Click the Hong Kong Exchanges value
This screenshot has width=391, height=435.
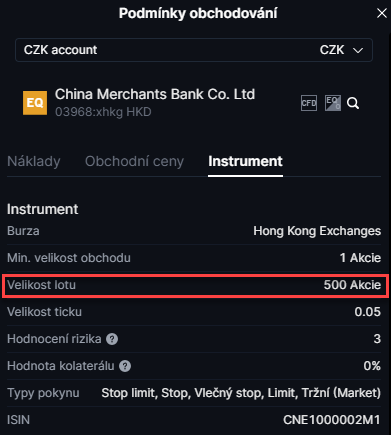point(317,231)
